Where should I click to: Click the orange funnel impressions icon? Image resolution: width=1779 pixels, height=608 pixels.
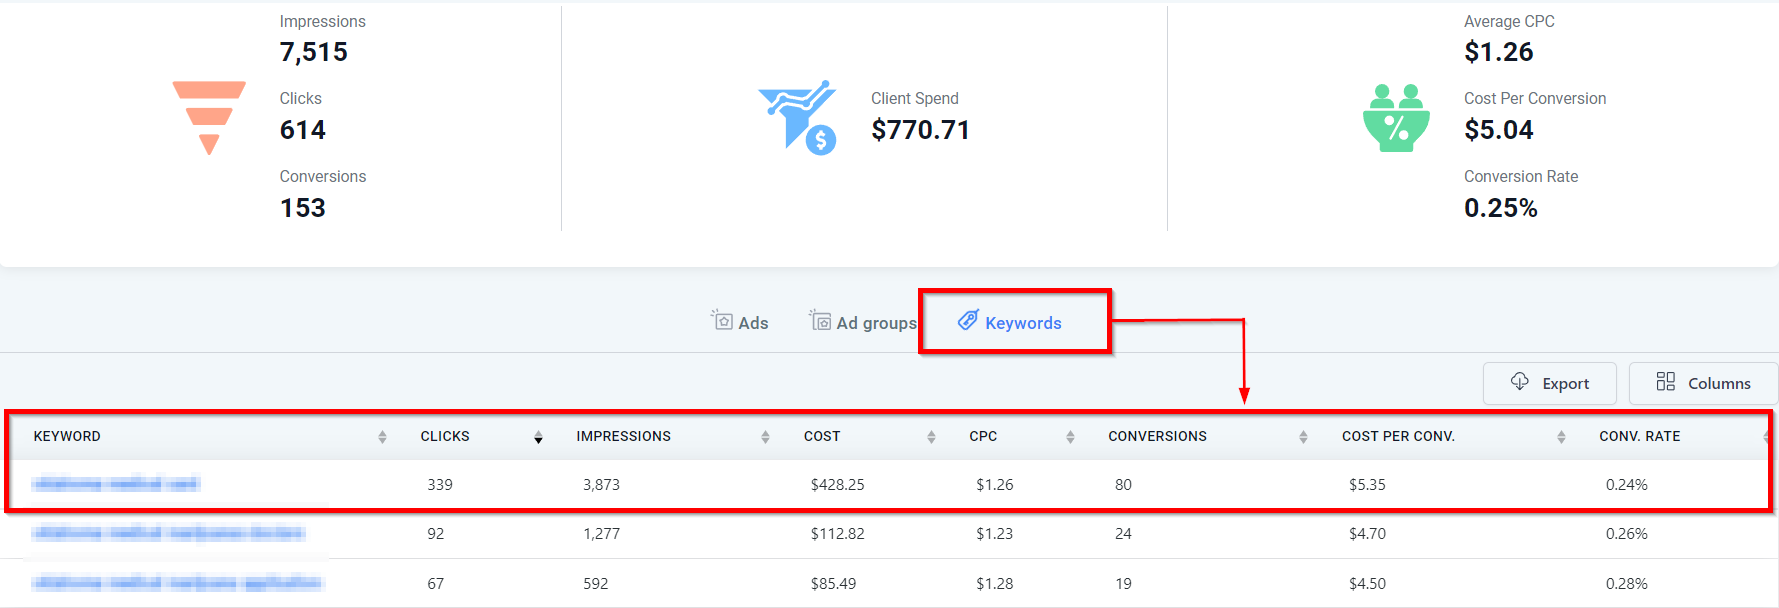click(x=209, y=117)
